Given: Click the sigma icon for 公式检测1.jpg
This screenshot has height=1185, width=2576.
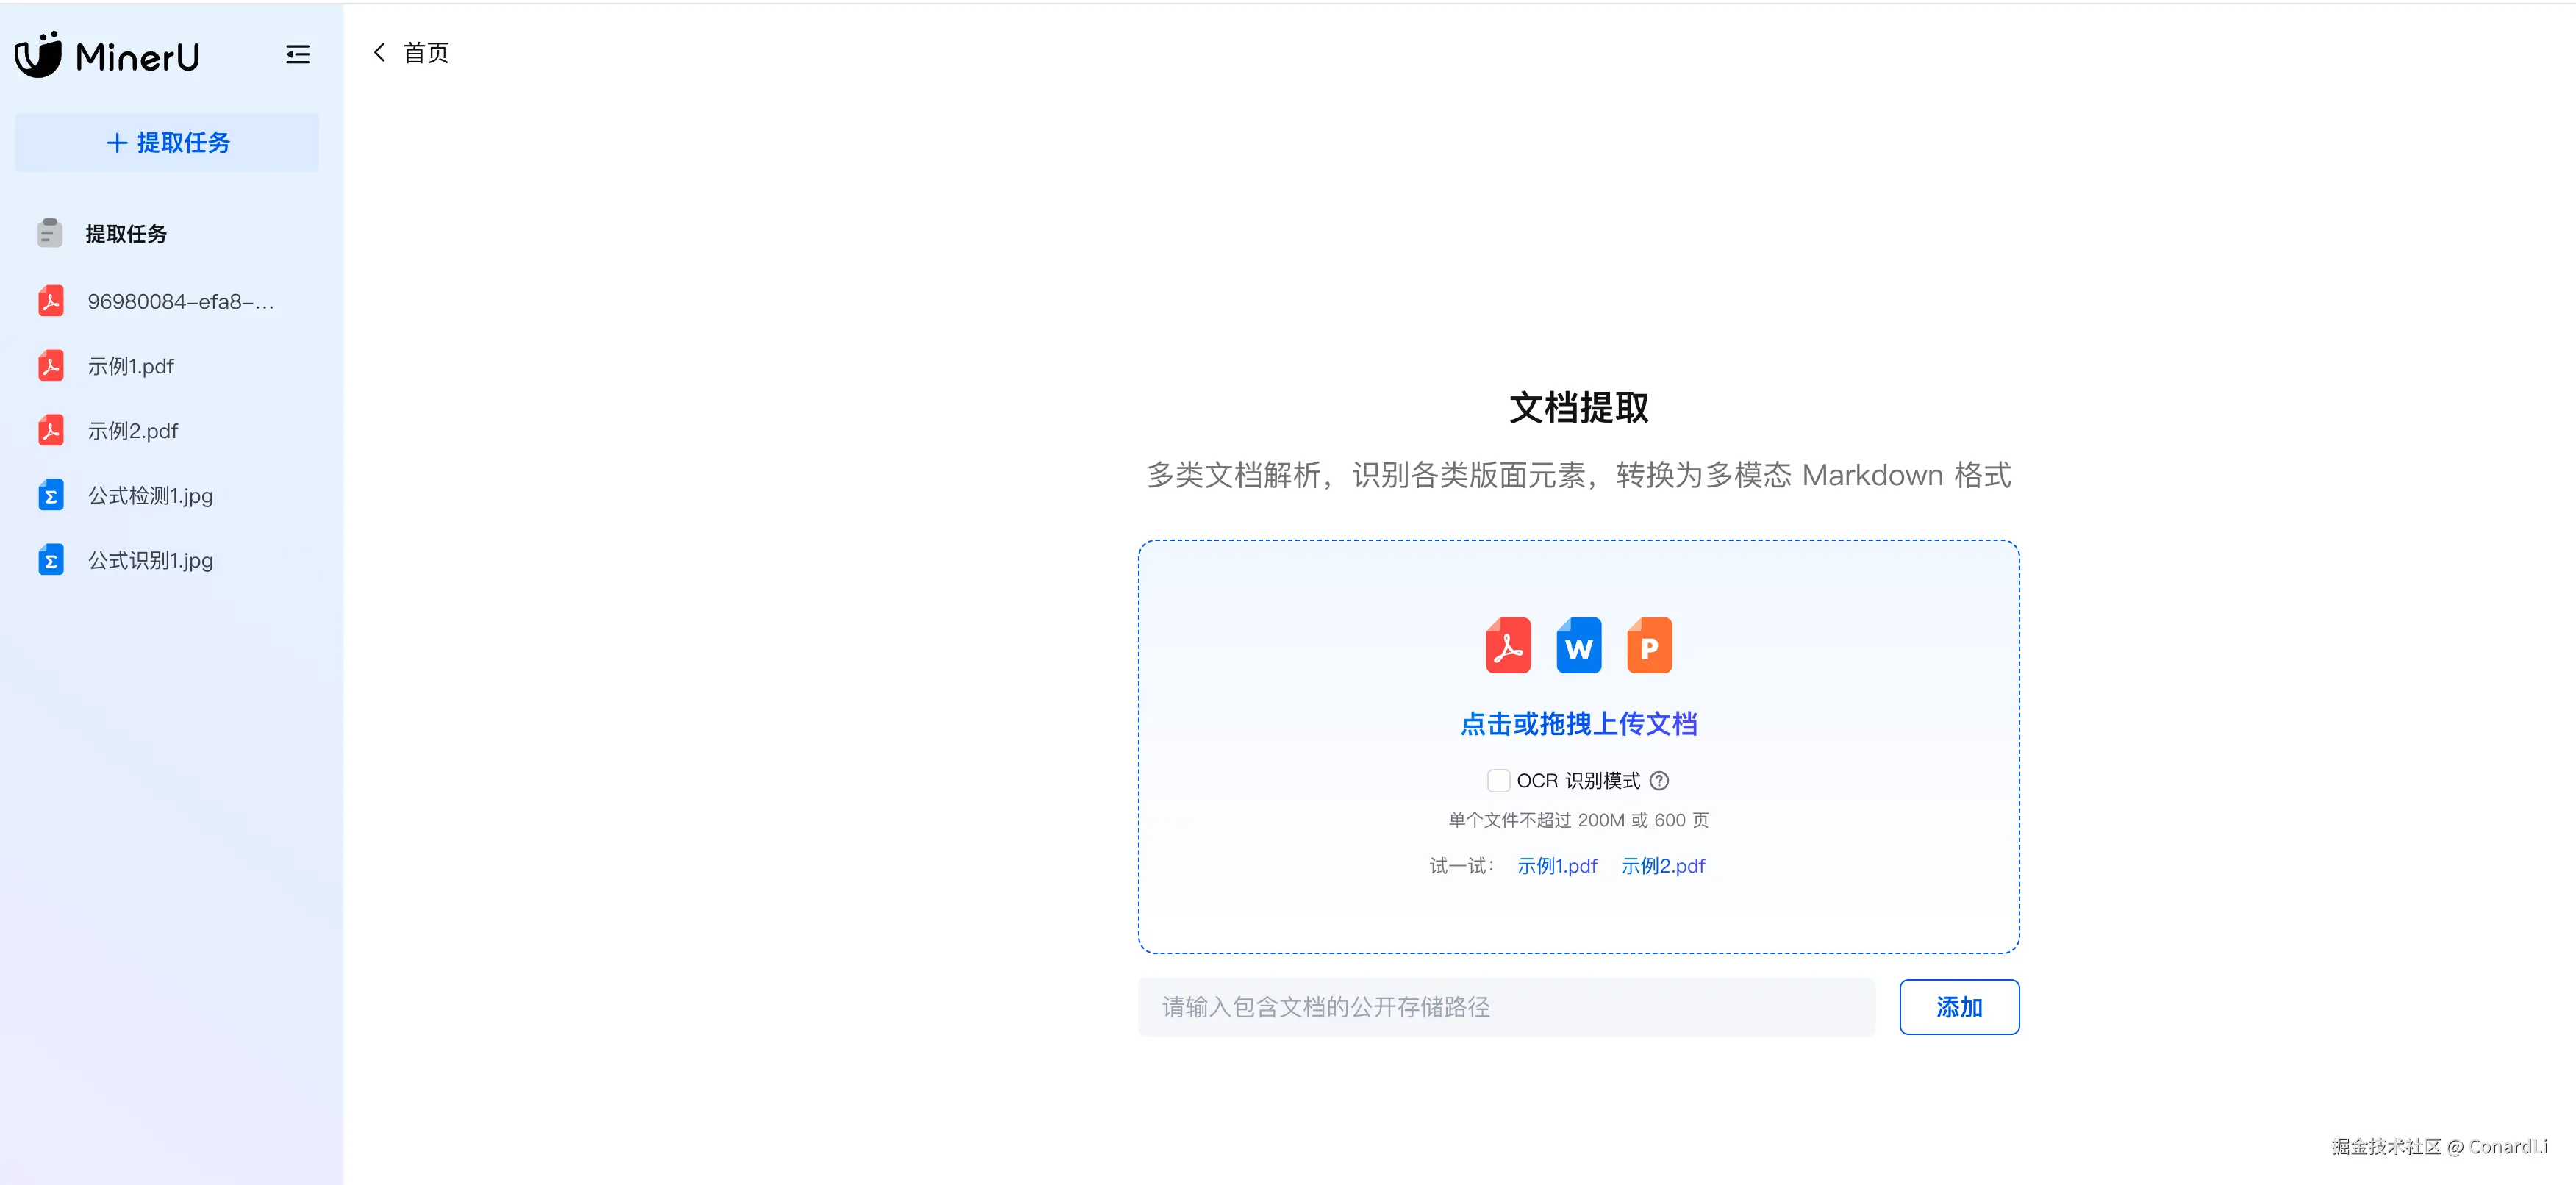Looking at the screenshot, I should point(51,496).
